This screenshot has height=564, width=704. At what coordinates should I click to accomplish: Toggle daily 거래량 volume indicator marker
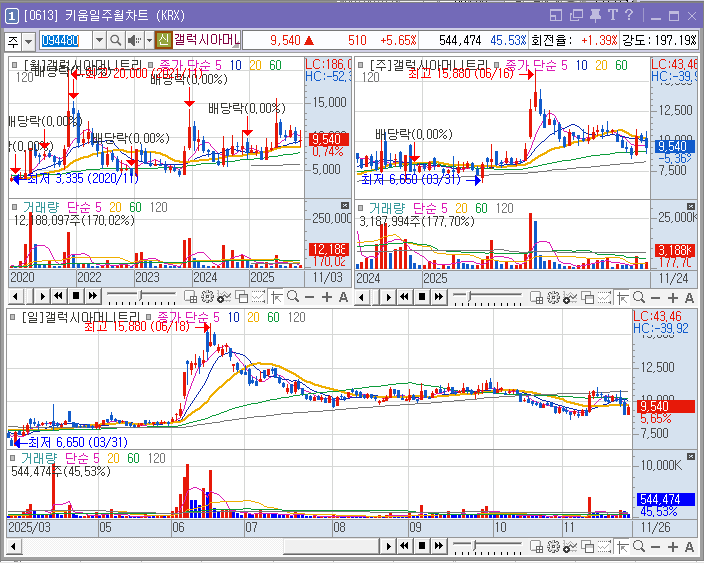click(x=13, y=458)
